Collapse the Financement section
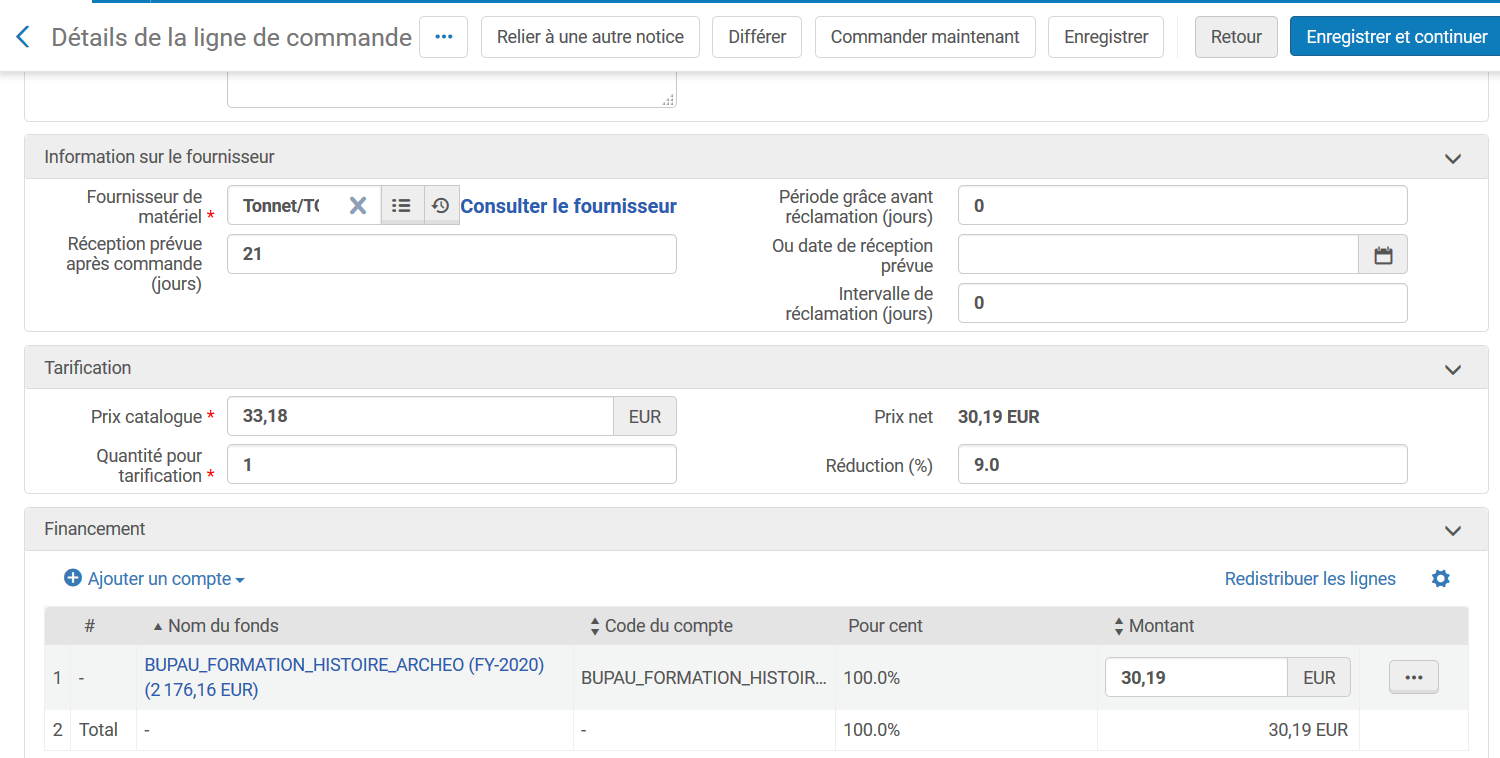 click(x=1453, y=530)
